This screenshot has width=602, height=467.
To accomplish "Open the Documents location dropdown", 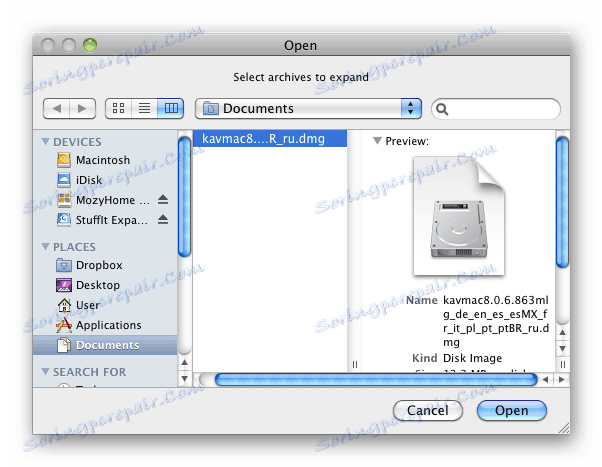I will click(x=308, y=109).
